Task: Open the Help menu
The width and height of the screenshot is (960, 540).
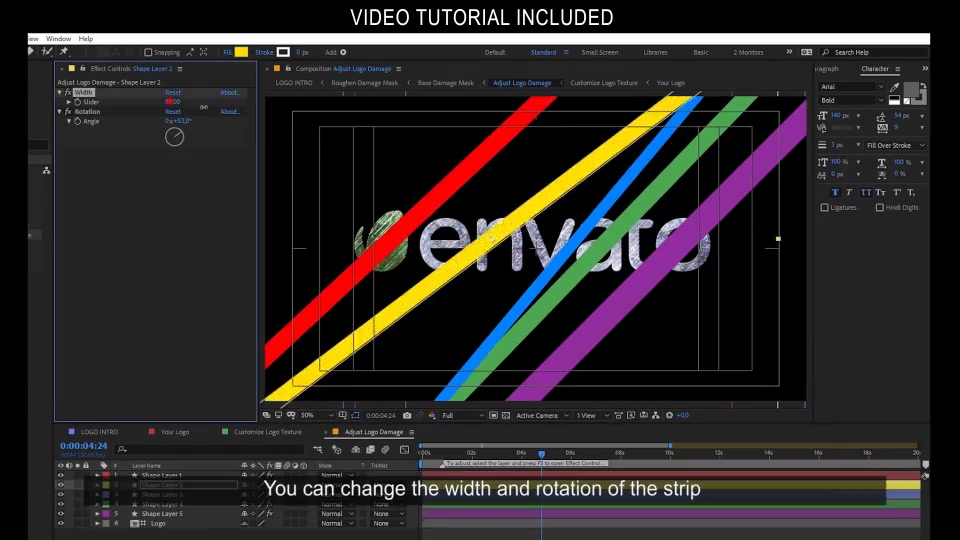Action: 86,39
